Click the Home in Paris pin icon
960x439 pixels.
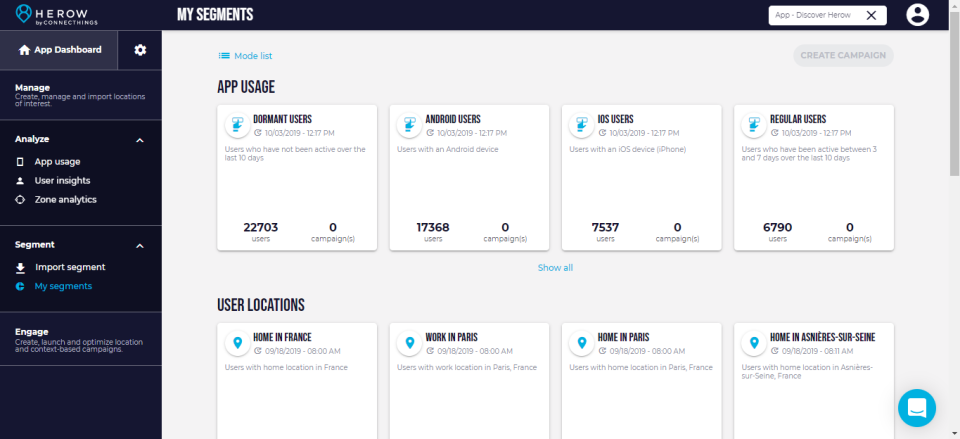[581, 343]
